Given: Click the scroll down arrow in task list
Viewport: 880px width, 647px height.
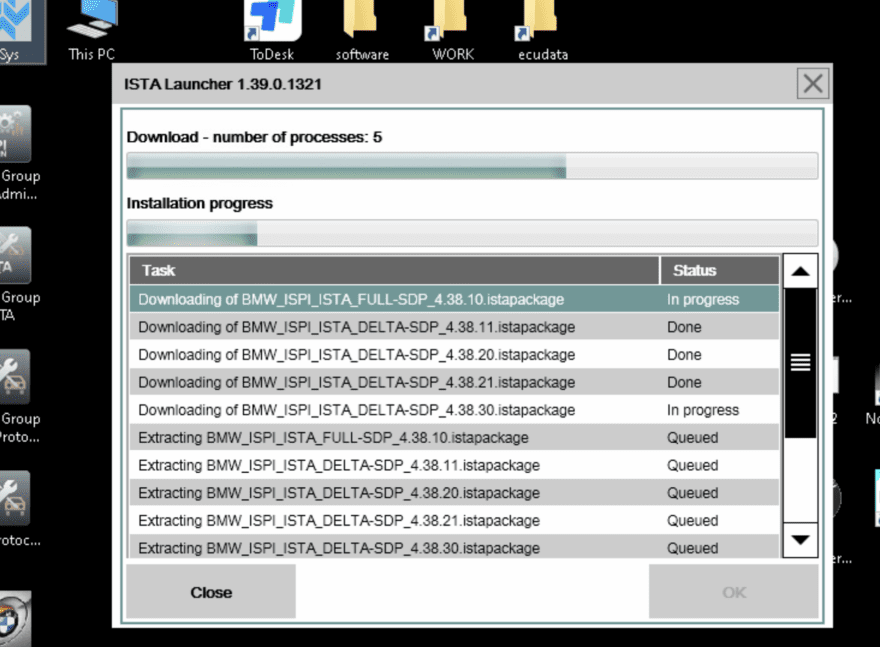Looking at the screenshot, I should (800, 540).
